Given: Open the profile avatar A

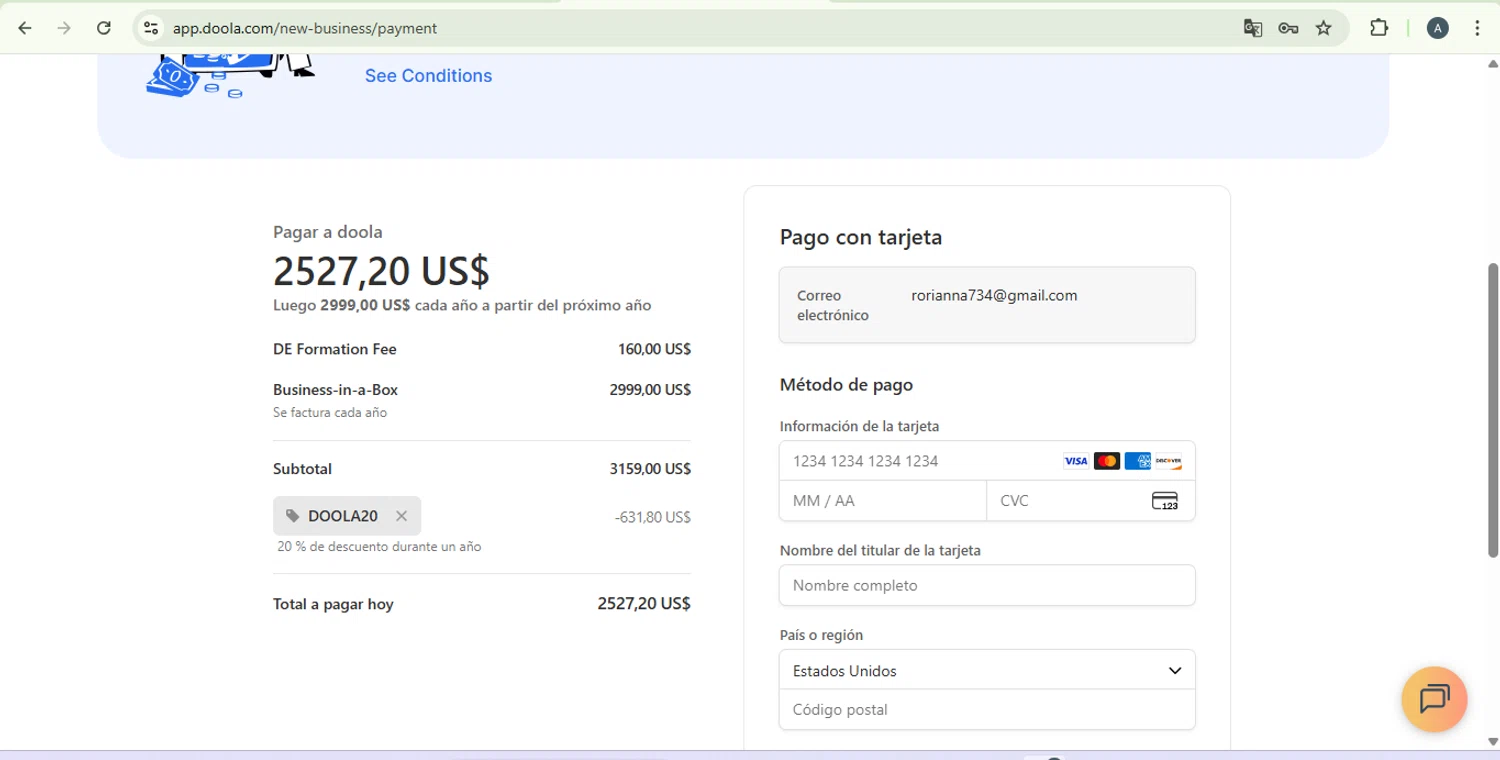Looking at the screenshot, I should (1438, 28).
